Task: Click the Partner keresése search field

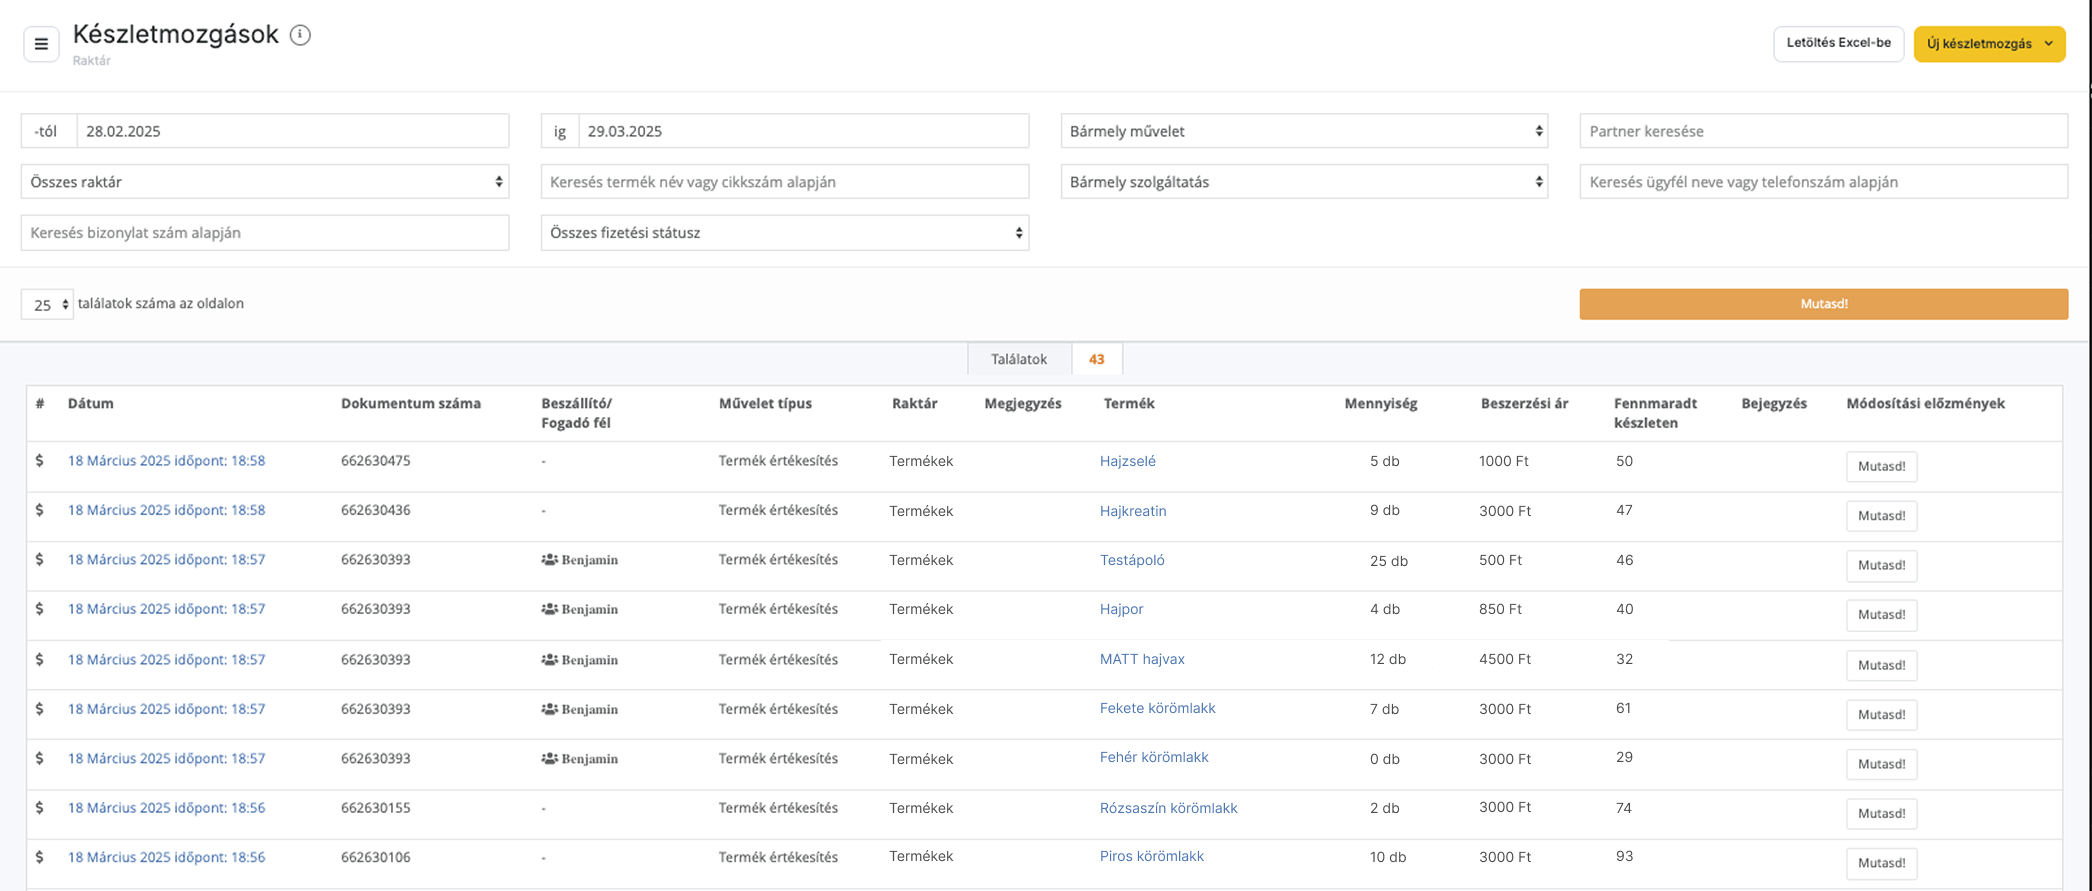Action: [x=1822, y=131]
